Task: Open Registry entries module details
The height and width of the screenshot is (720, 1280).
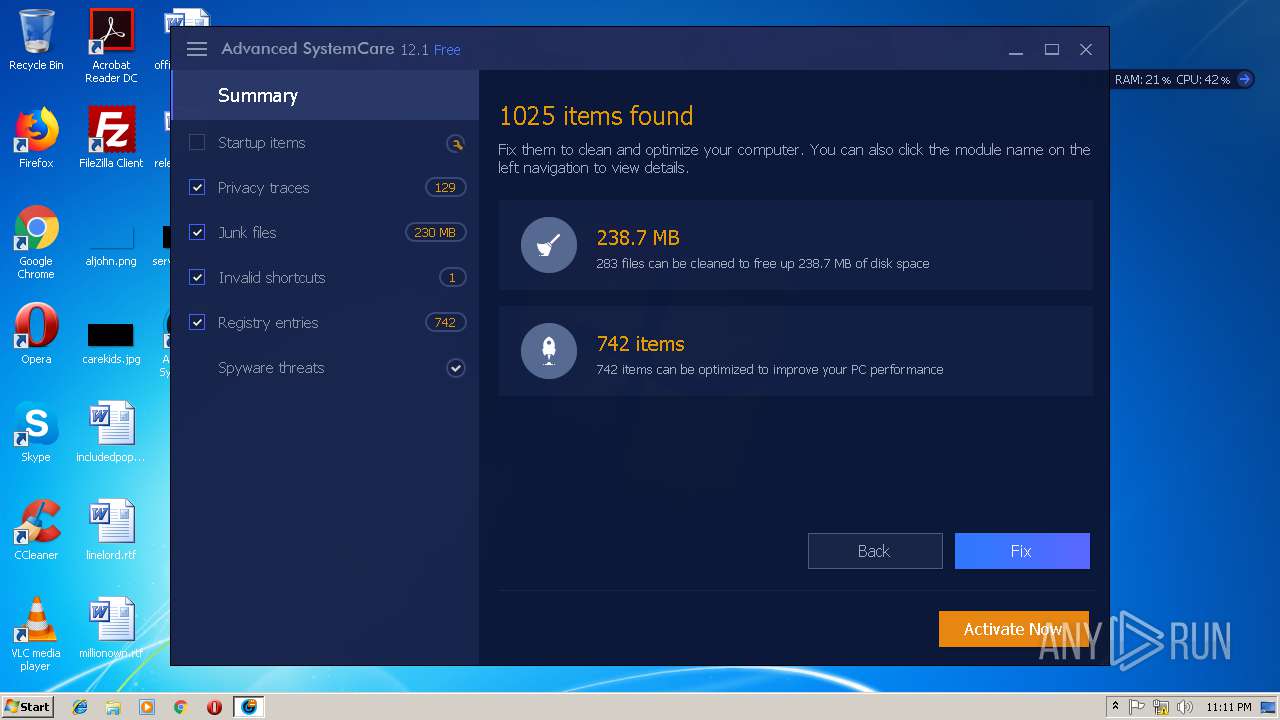Action: tap(268, 322)
